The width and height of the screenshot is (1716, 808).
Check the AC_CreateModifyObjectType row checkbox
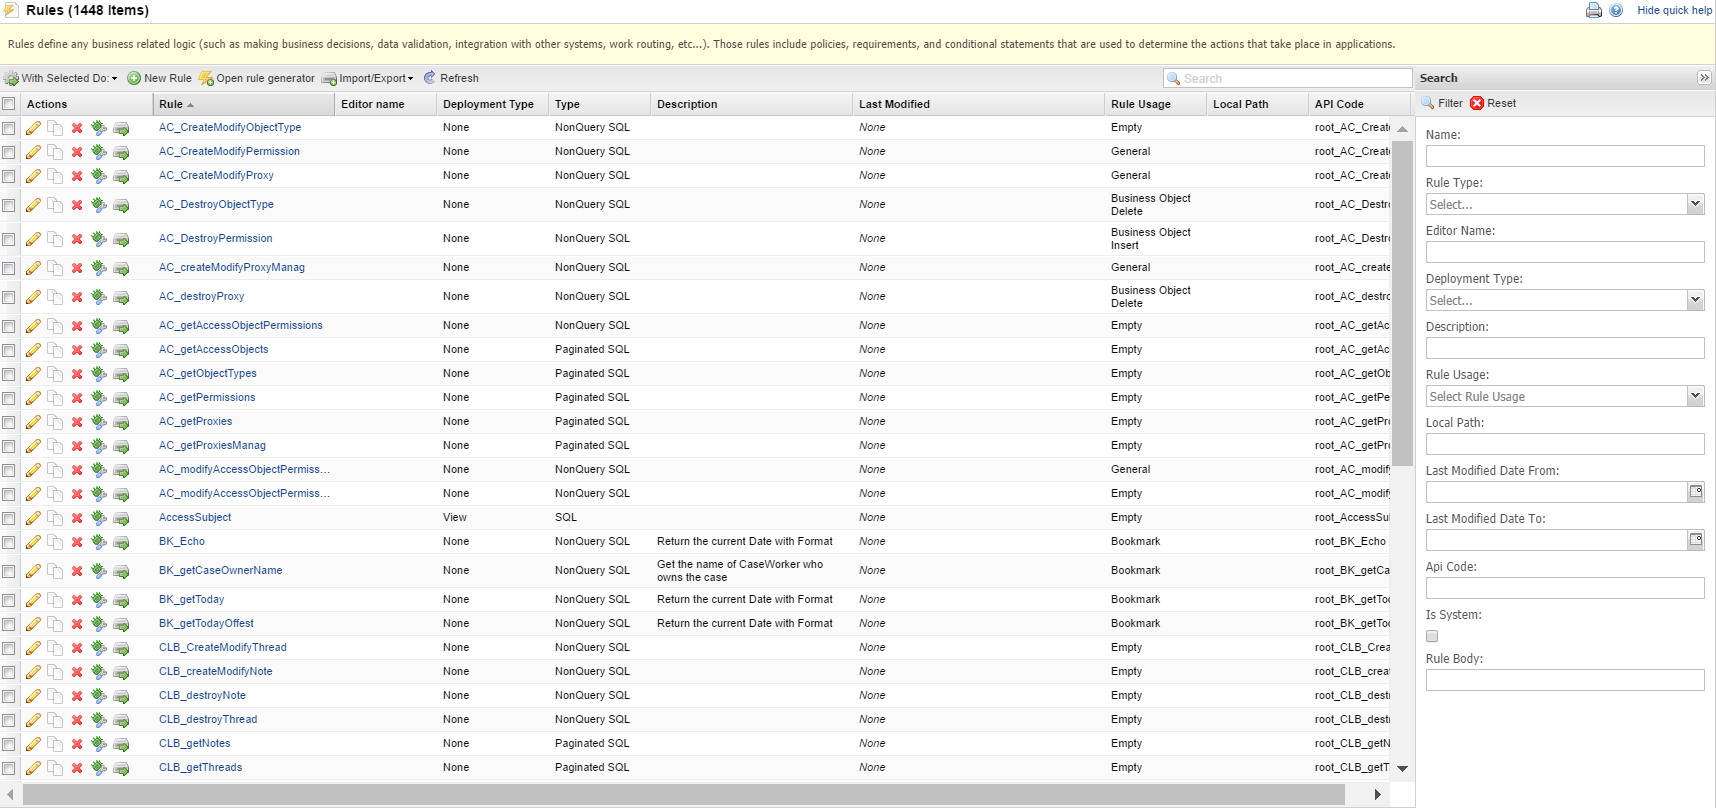(9, 128)
